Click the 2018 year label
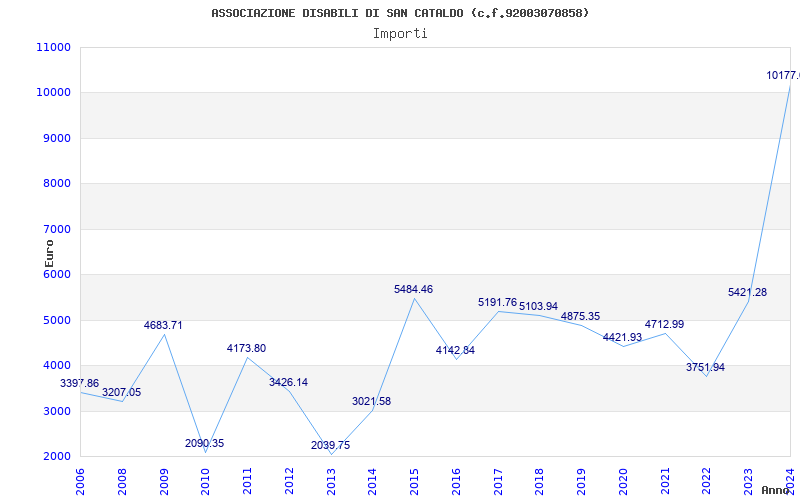 coord(540,482)
